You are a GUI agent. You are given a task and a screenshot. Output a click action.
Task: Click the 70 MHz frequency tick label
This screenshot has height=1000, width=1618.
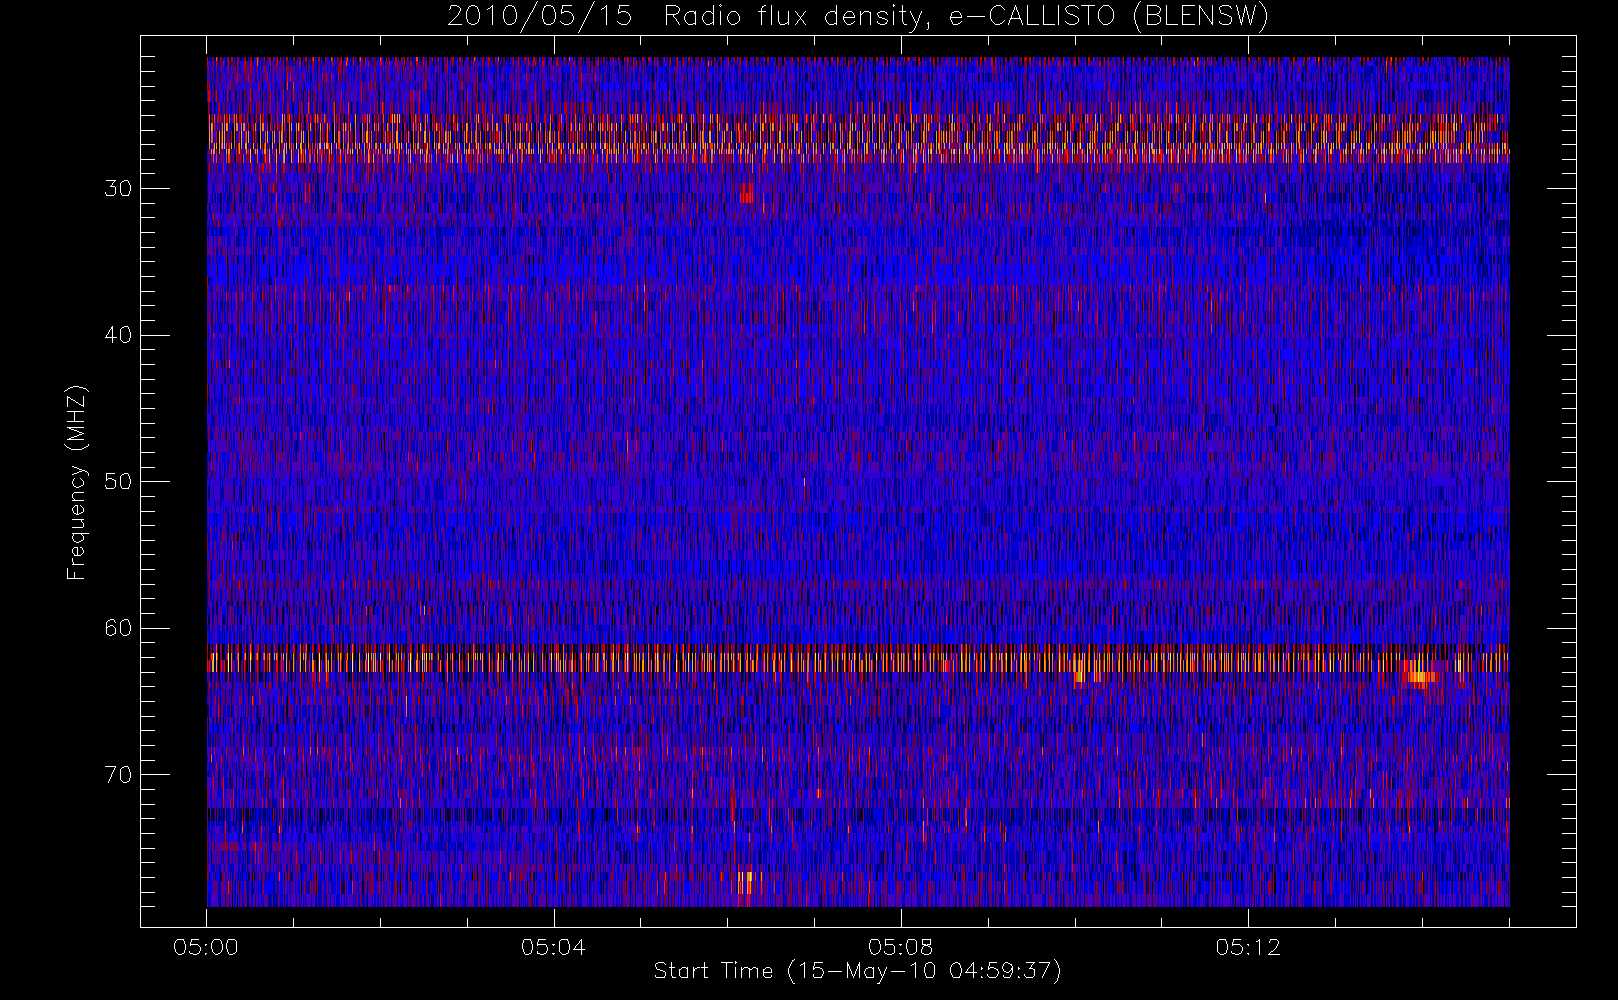coord(118,775)
